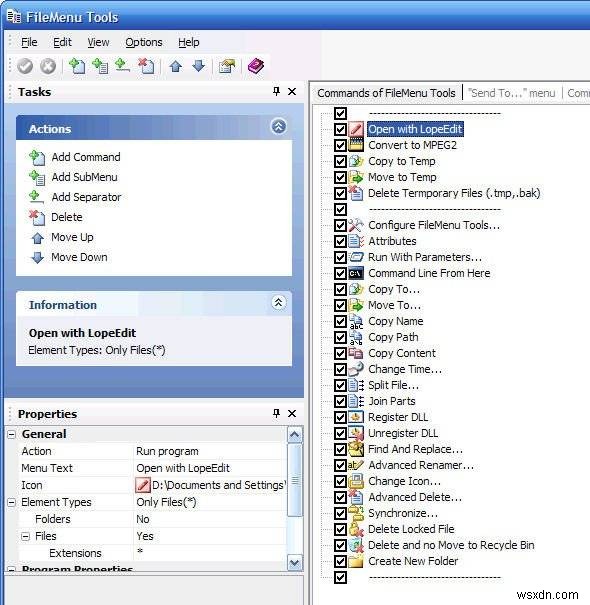
Task: Click the Cancel Changes X toolbar icon
Action: click(48, 66)
